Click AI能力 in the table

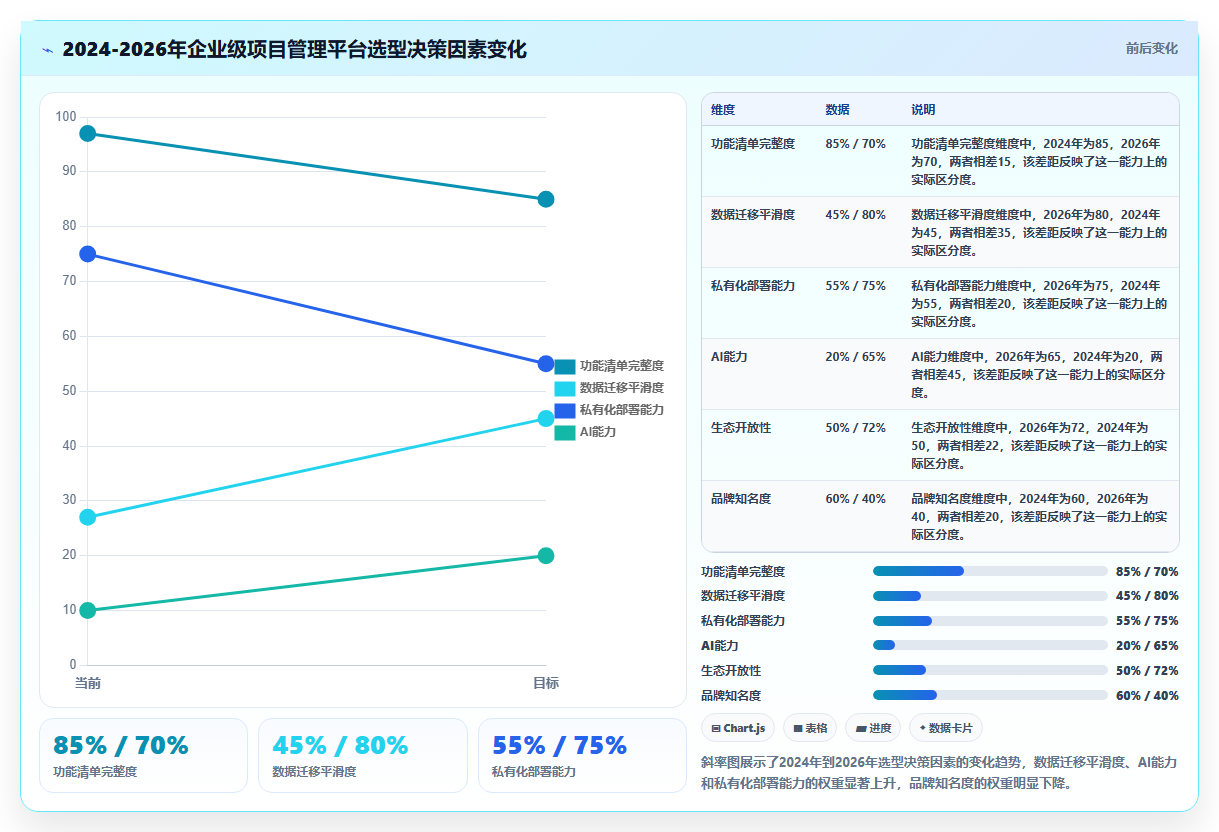coord(729,357)
